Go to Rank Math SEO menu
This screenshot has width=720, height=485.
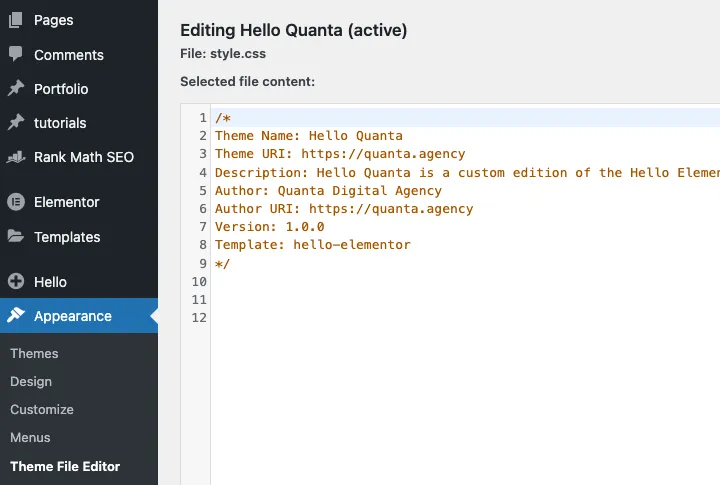[83, 157]
